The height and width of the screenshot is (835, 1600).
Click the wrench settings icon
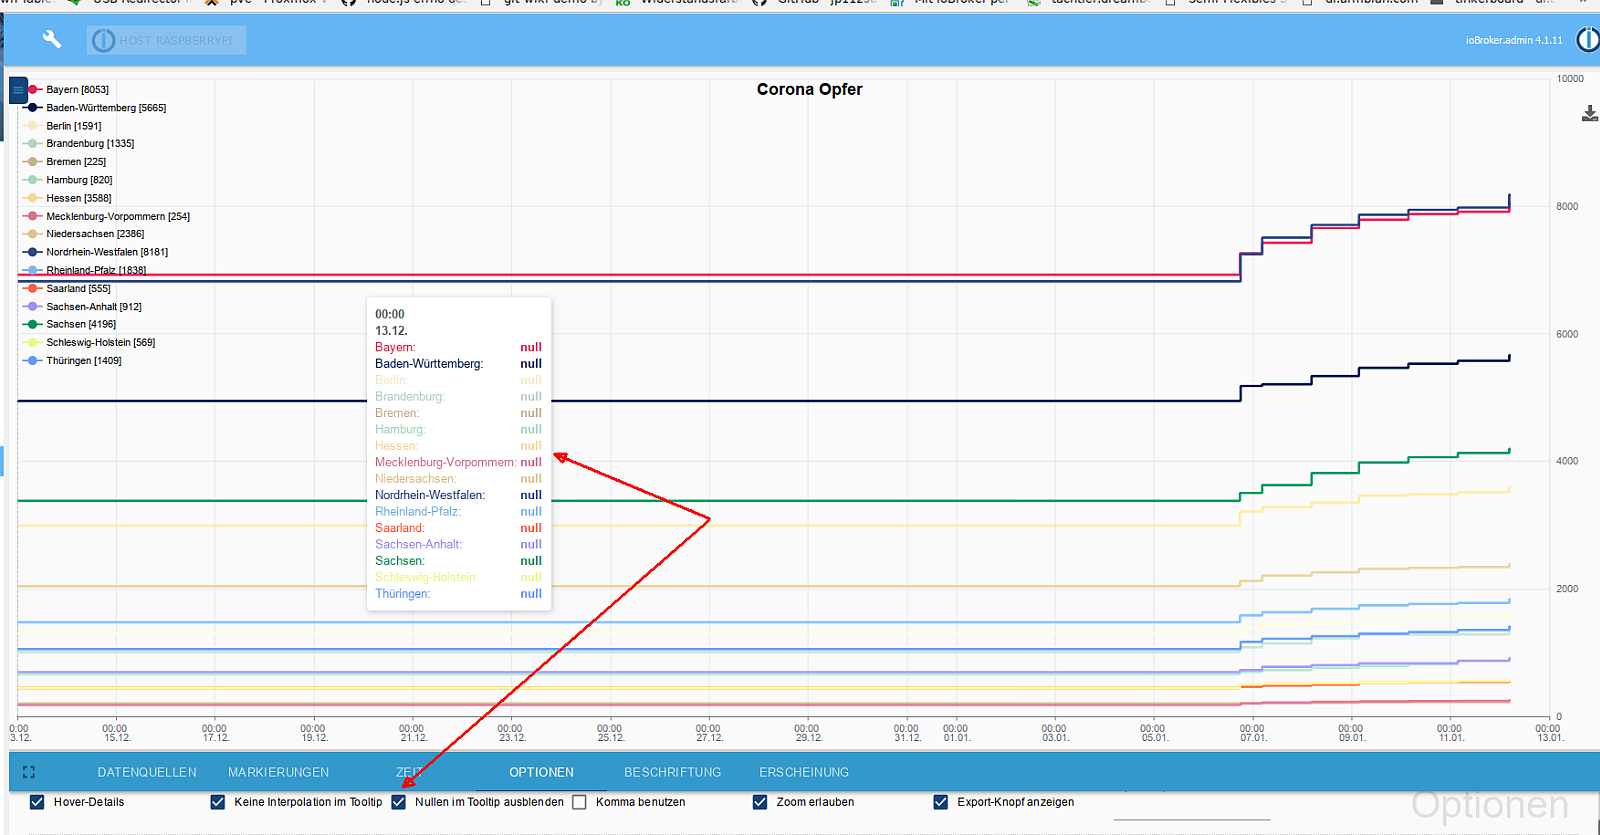pyautogui.click(x=52, y=39)
